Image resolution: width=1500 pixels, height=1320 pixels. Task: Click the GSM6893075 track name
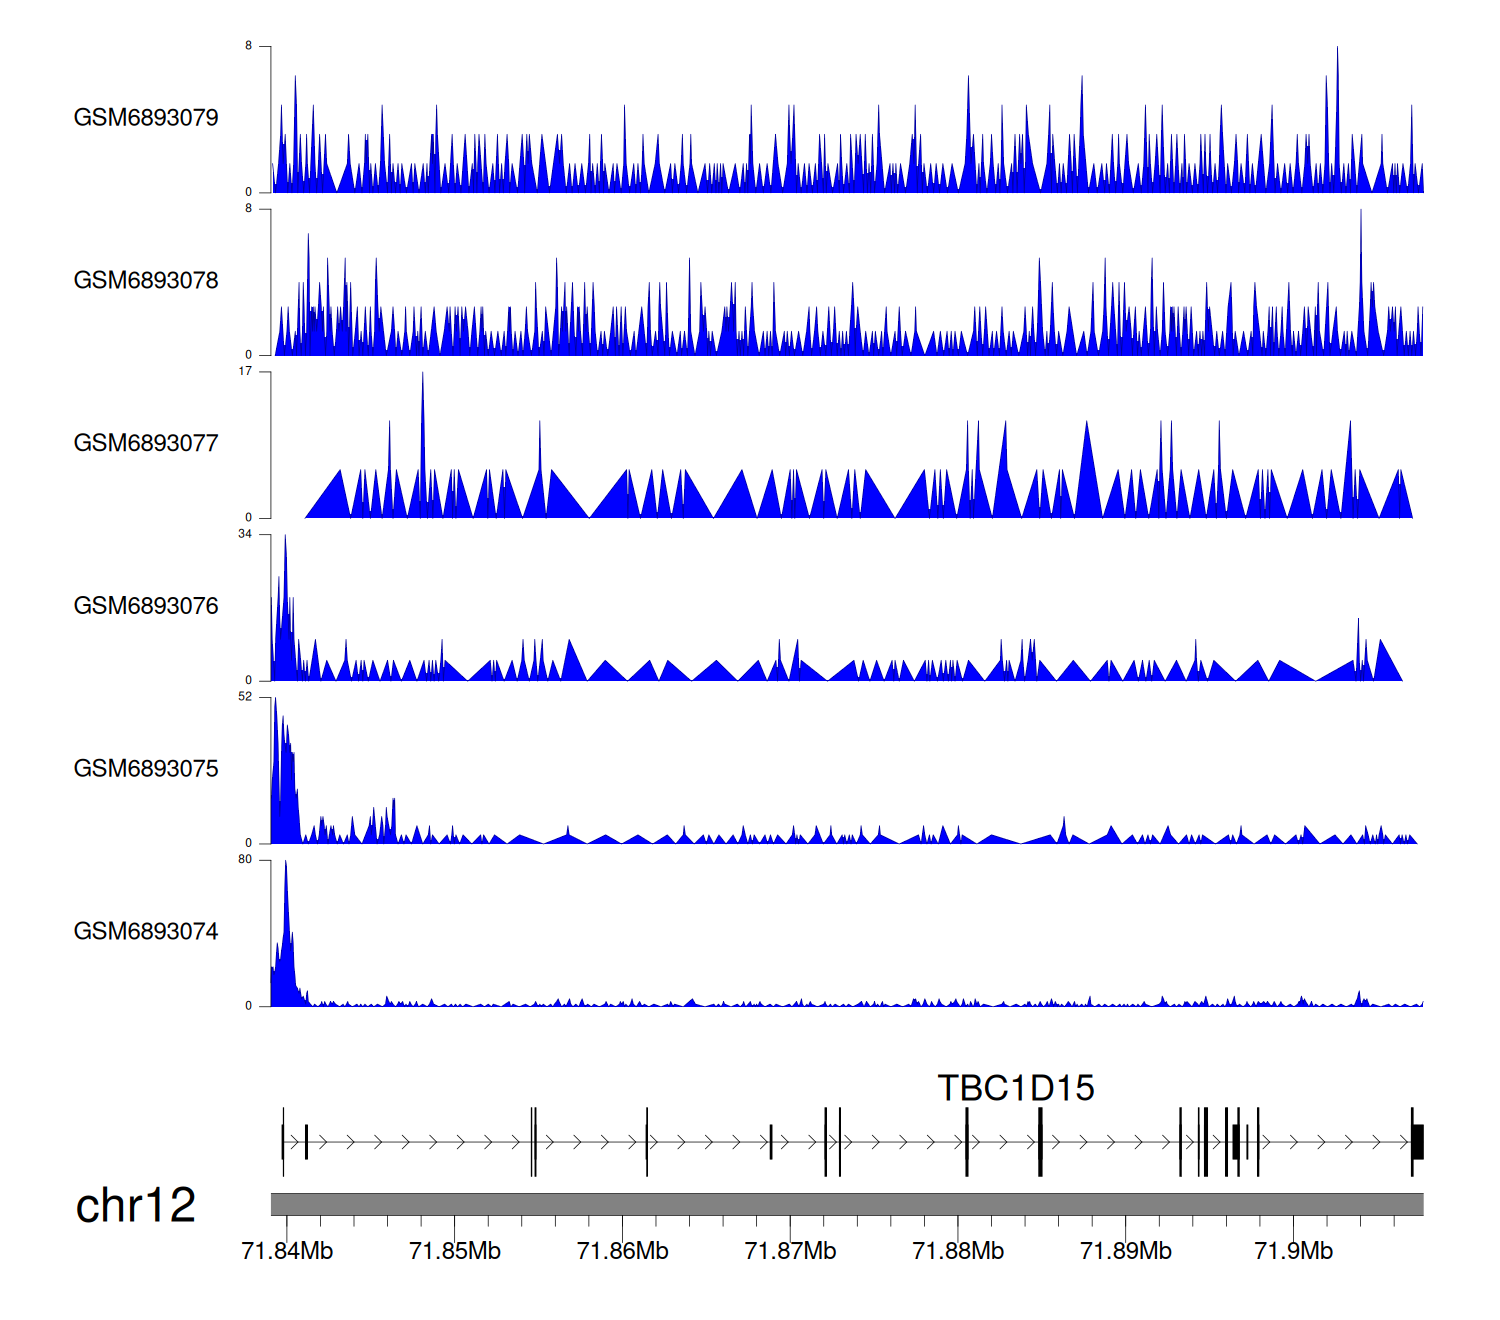[146, 769]
